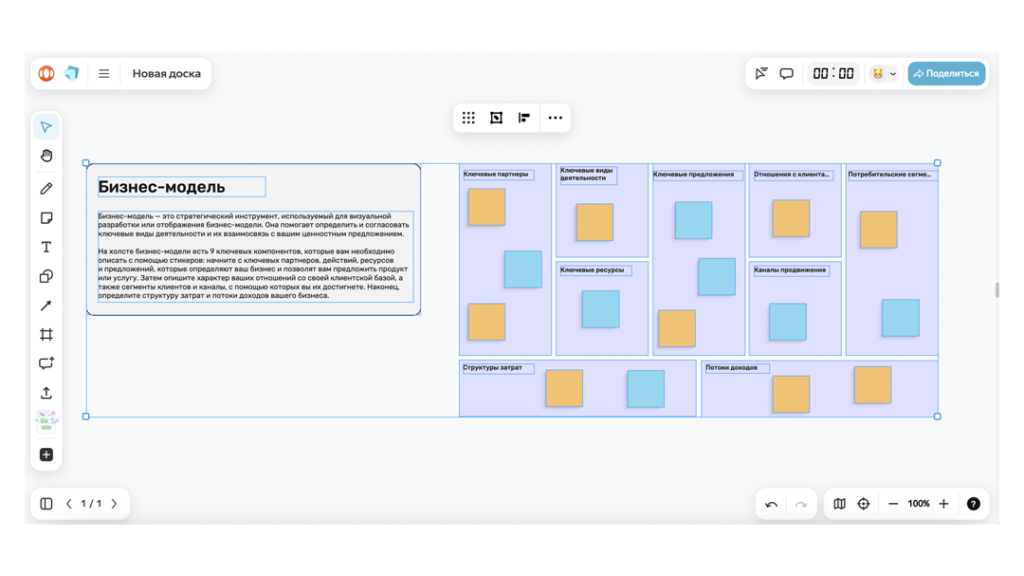The width and height of the screenshot is (1024, 576).
Task: Select the cursor selection tool
Action: click(46, 127)
